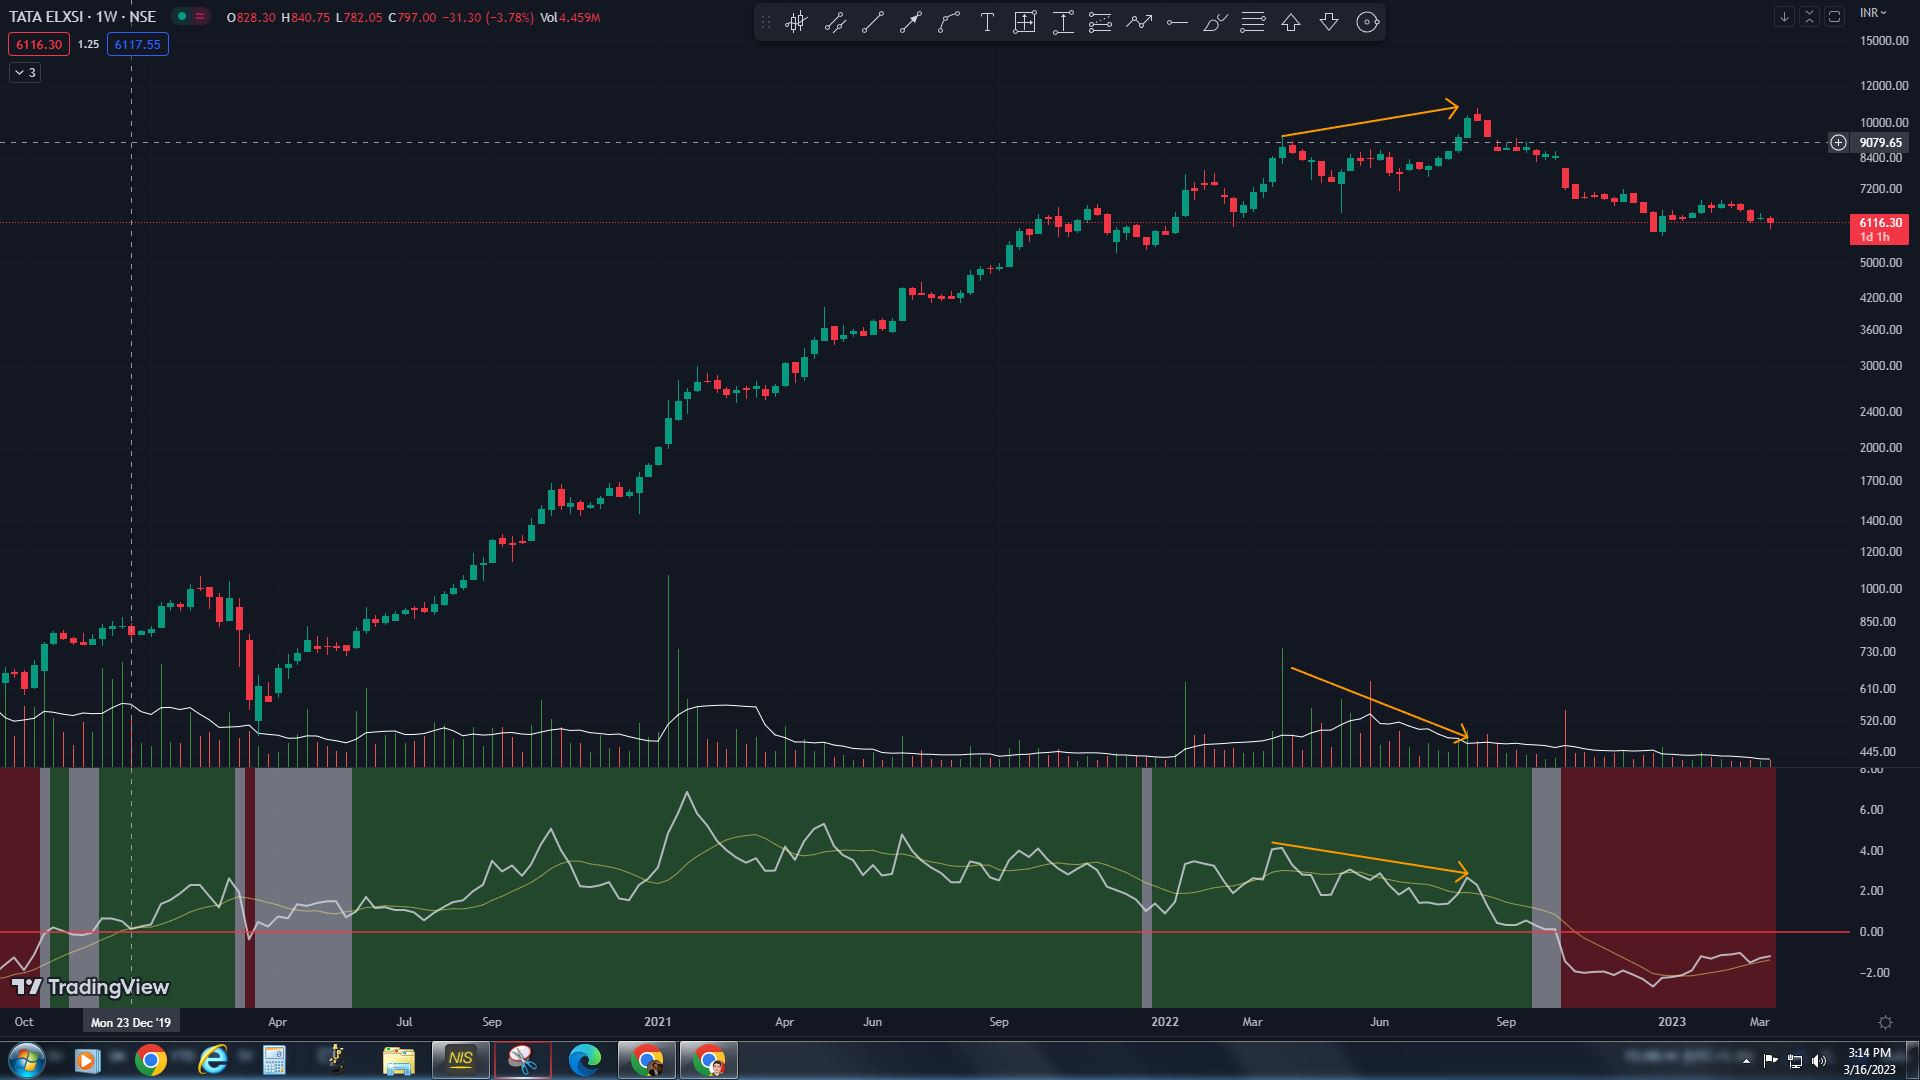
Task: Open Internet Explorer from taskbar
Action: (x=213, y=1060)
